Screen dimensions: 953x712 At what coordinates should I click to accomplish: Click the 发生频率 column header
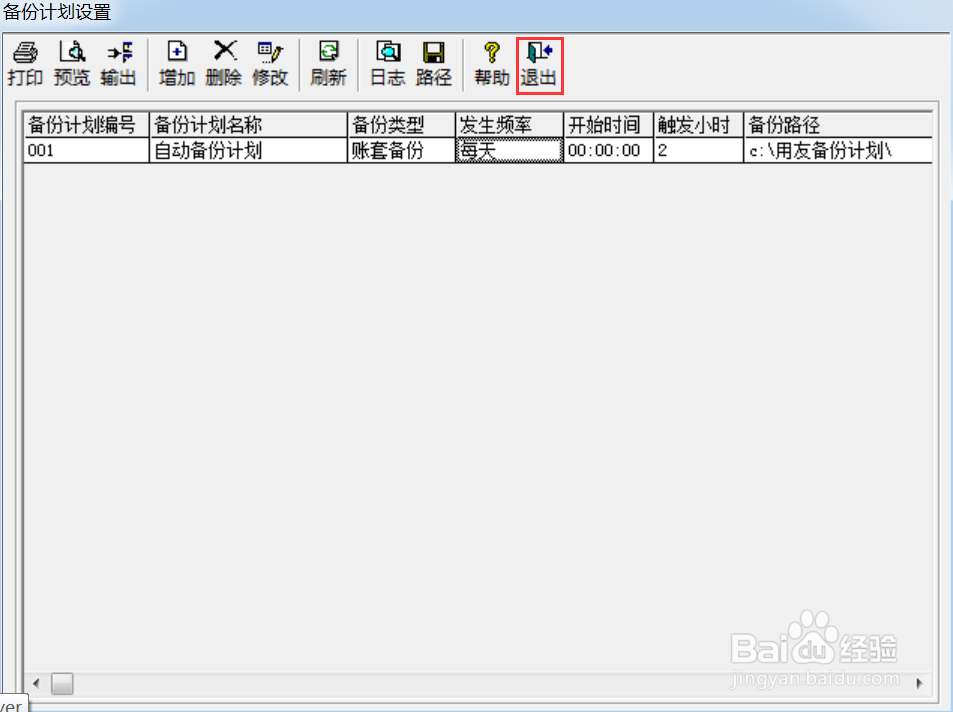coord(510,125)
